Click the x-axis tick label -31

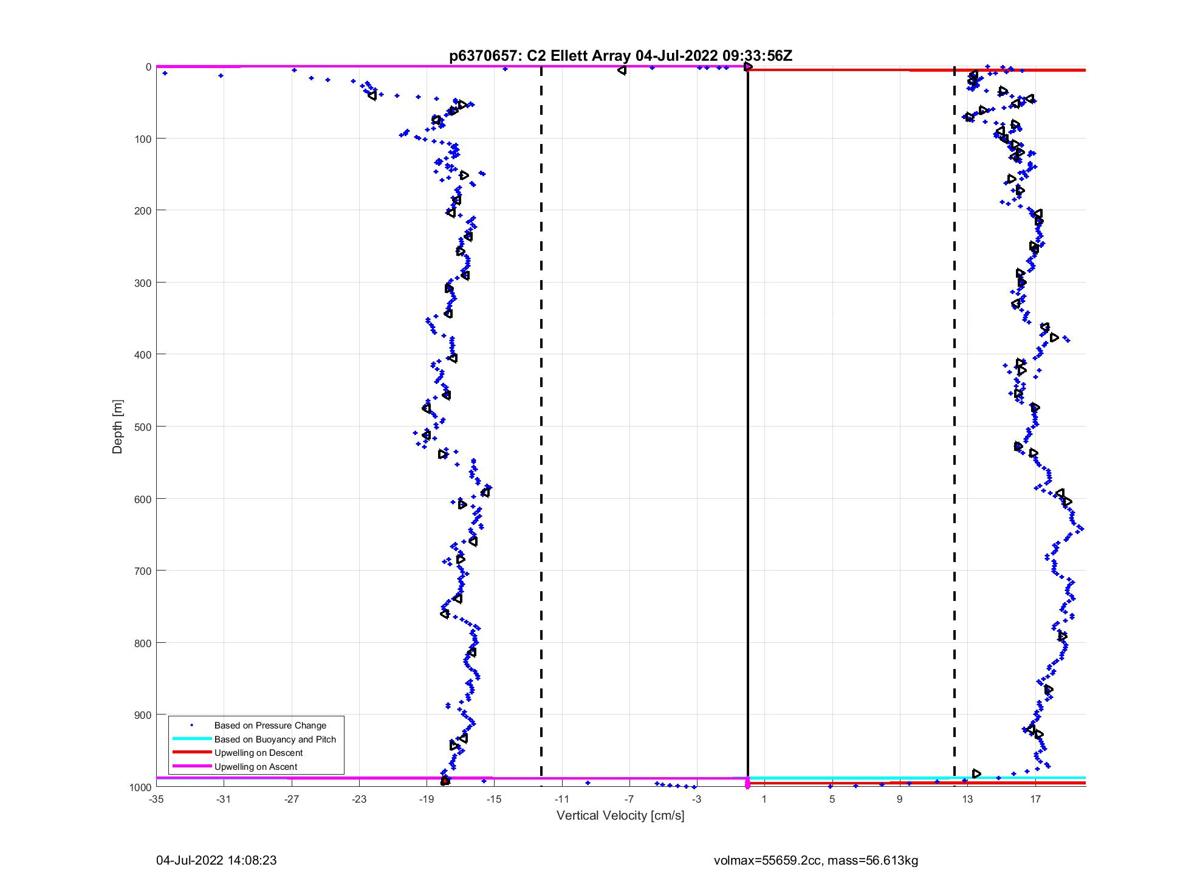tap(223, 800)
